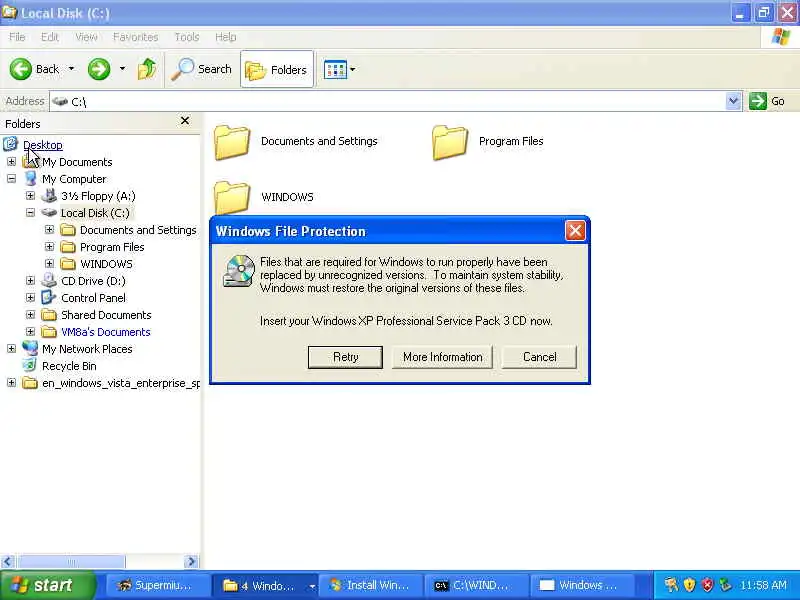Select VM8a's Documents in the tree
Screen dimensions: 800x600
point(106,332)
